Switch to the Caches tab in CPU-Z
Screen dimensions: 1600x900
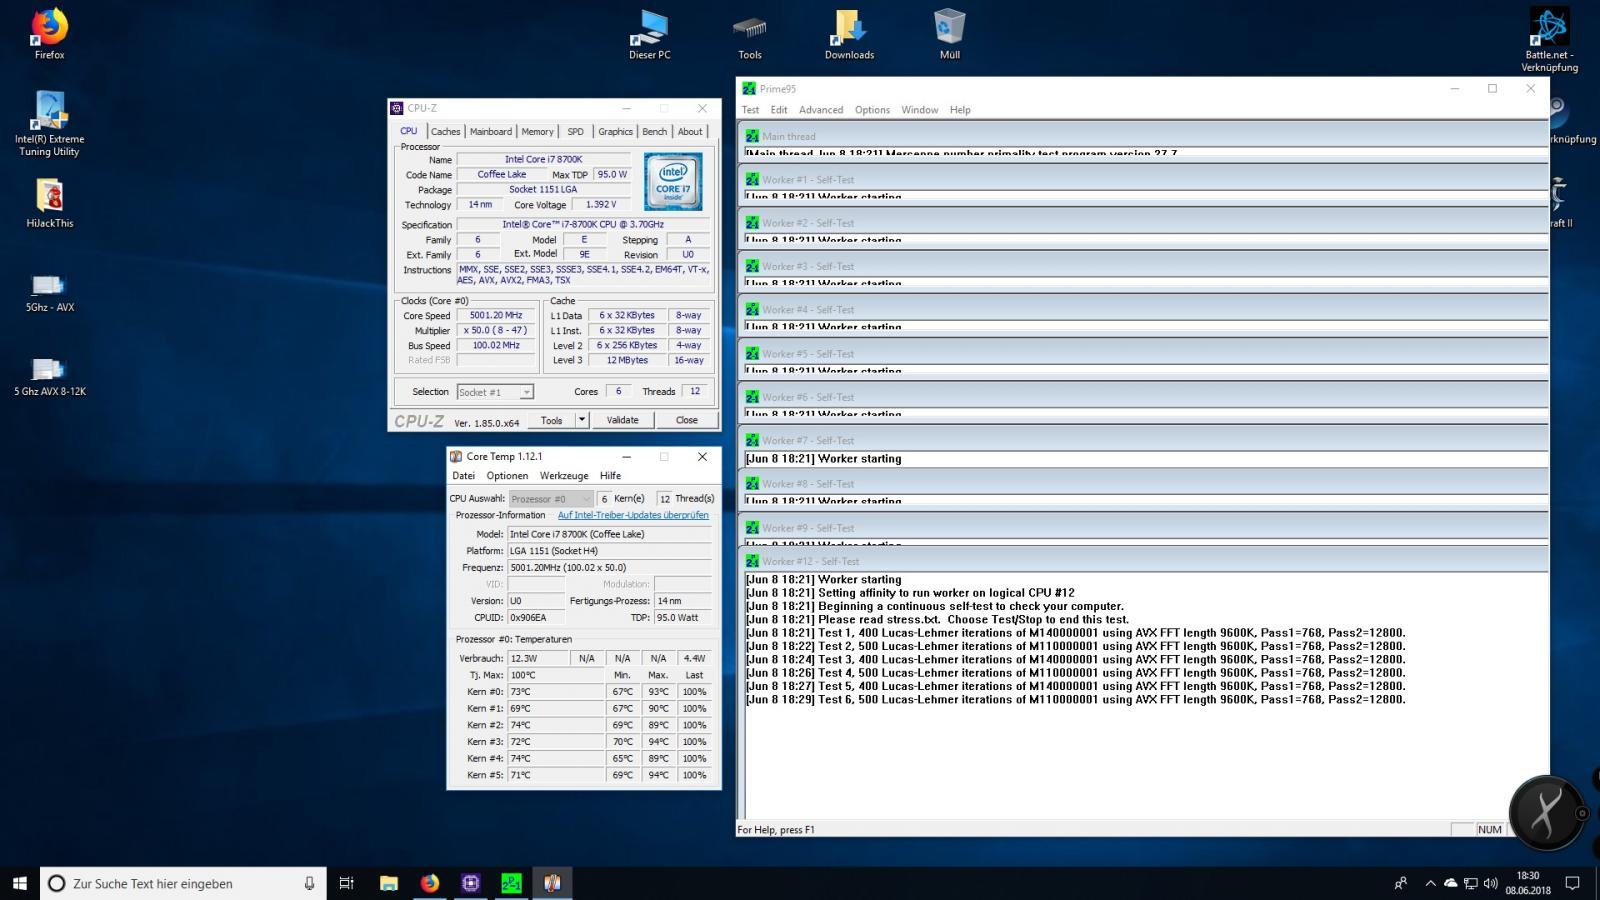tap(445, 131)
